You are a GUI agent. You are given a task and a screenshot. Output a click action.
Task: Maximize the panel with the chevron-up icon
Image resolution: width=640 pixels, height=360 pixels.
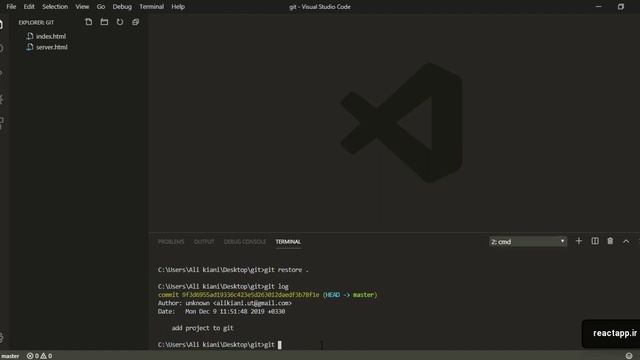(626, 241)
